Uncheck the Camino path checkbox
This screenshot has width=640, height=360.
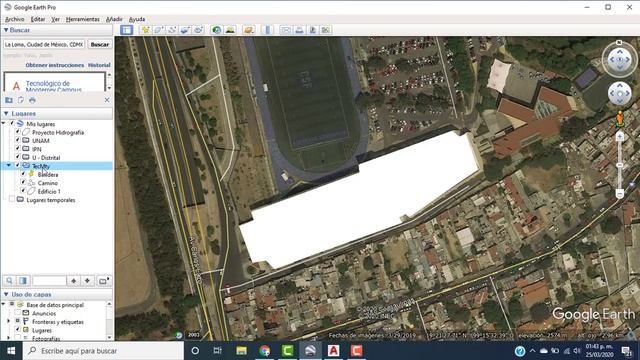23,182
